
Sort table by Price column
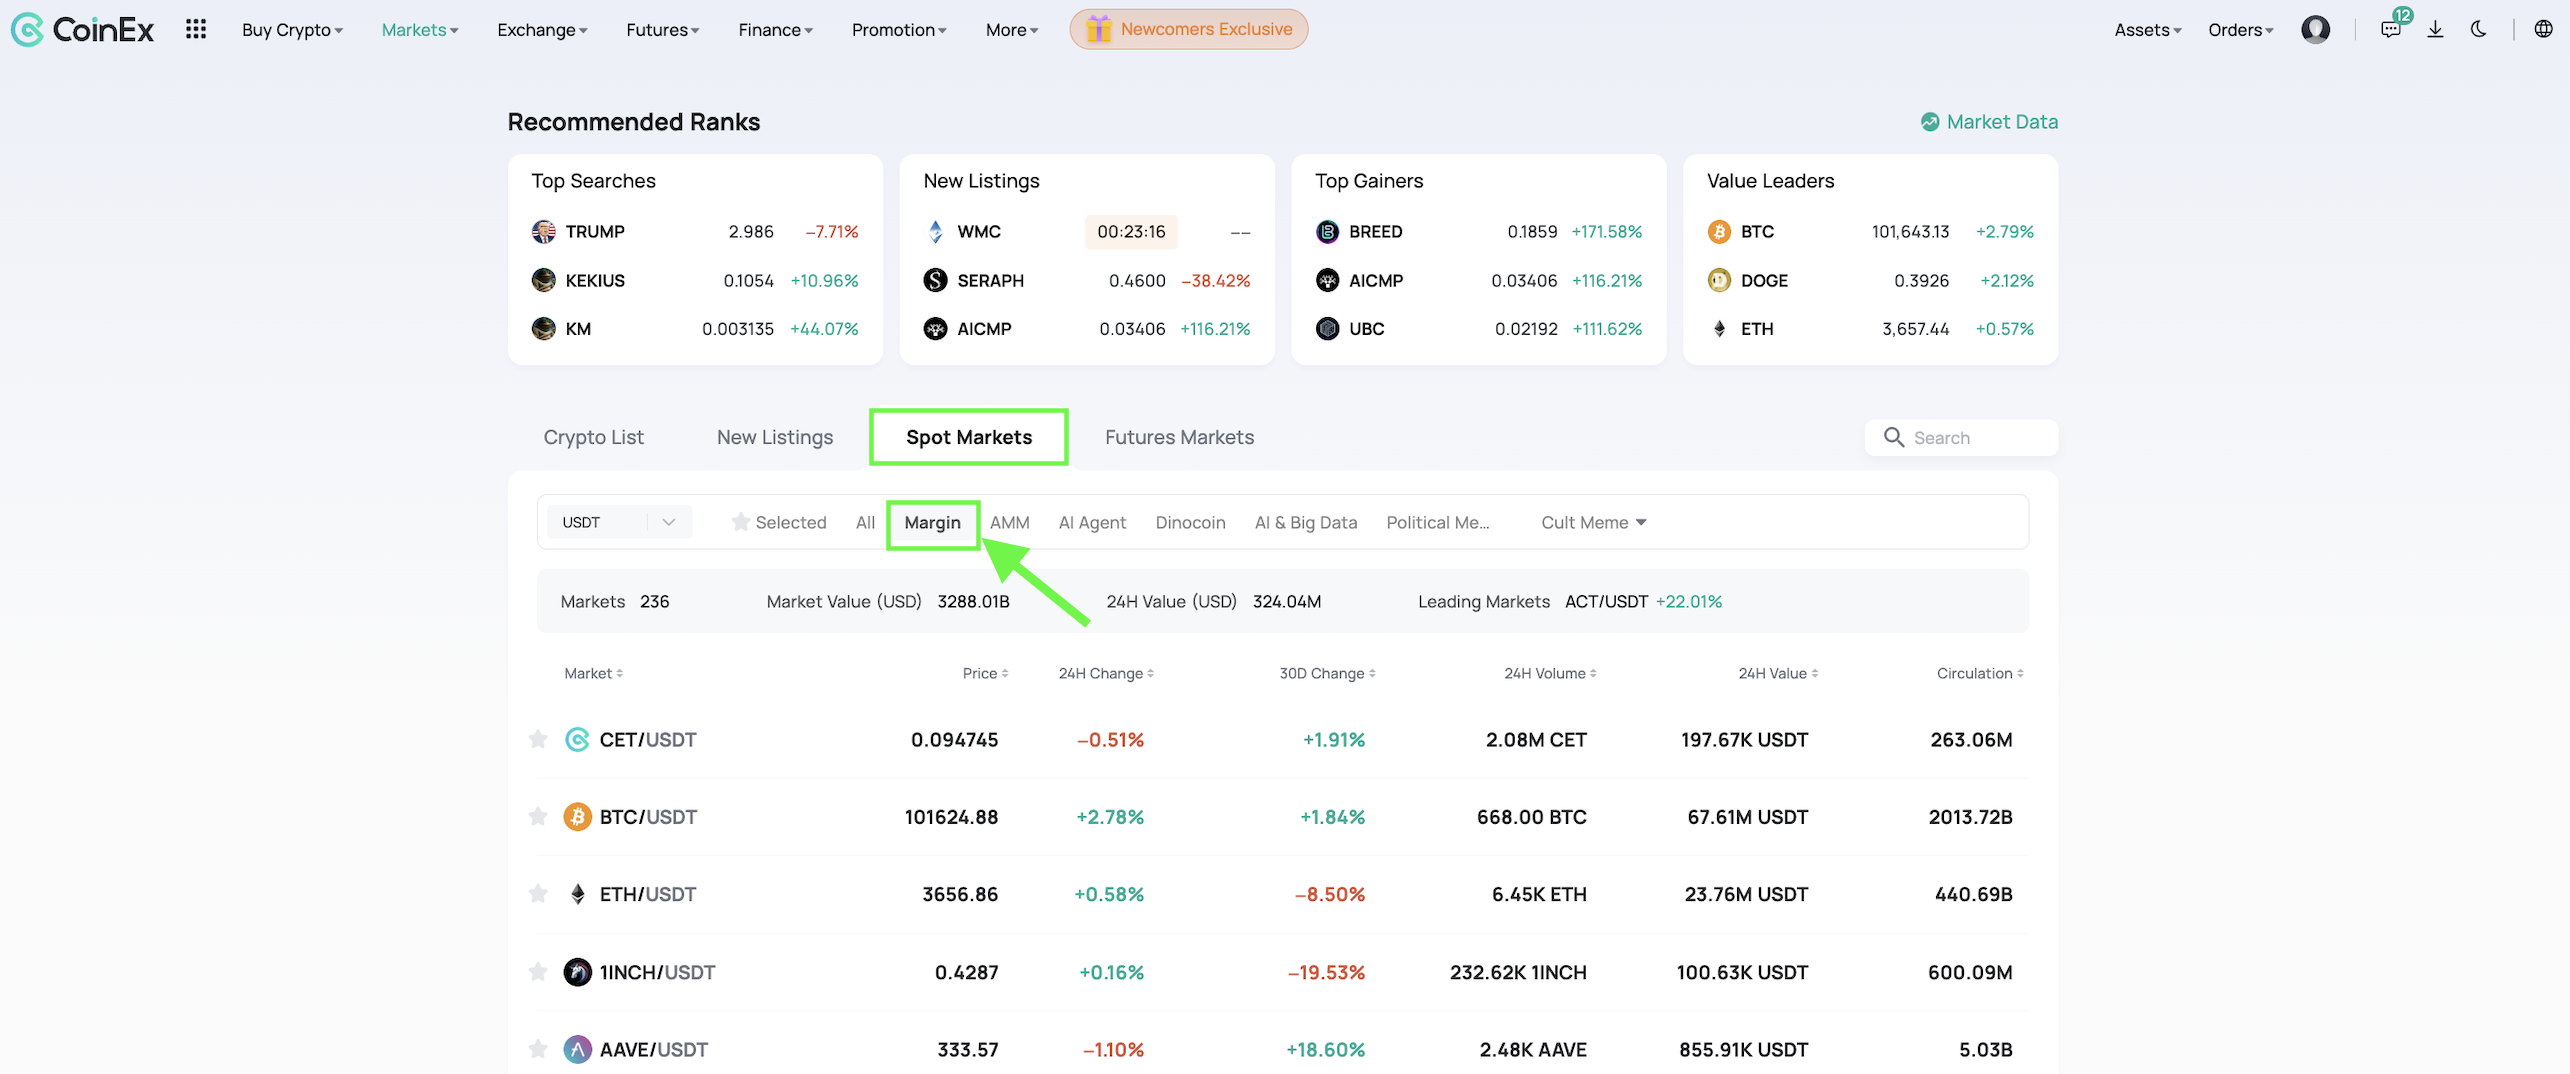click(x=985, y=674)
